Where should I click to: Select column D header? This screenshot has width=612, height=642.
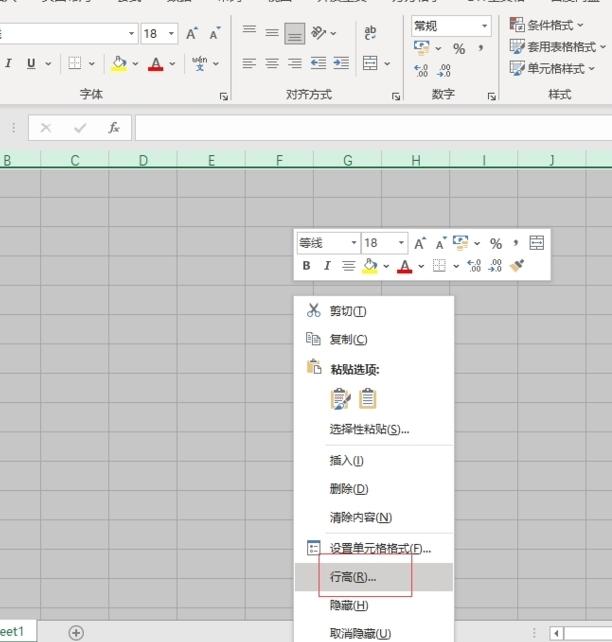pos(143,160)
